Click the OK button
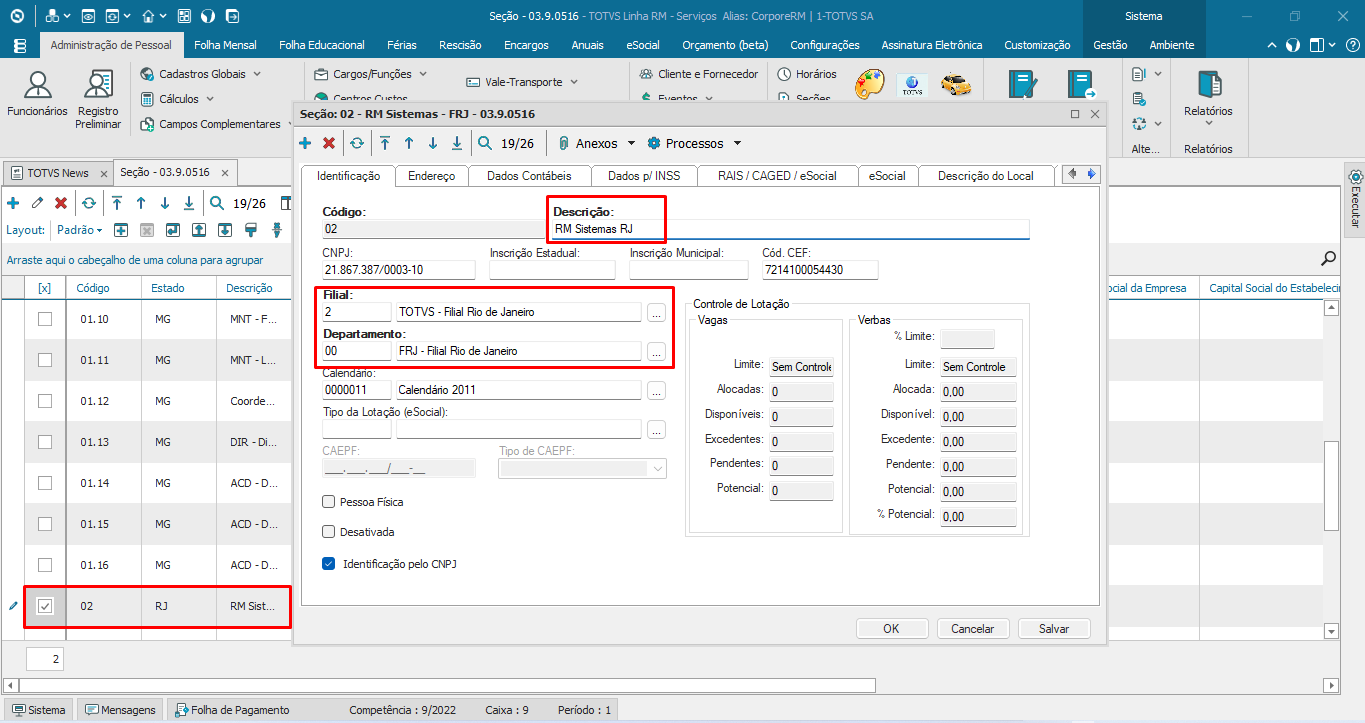 (x=891, y=629)
